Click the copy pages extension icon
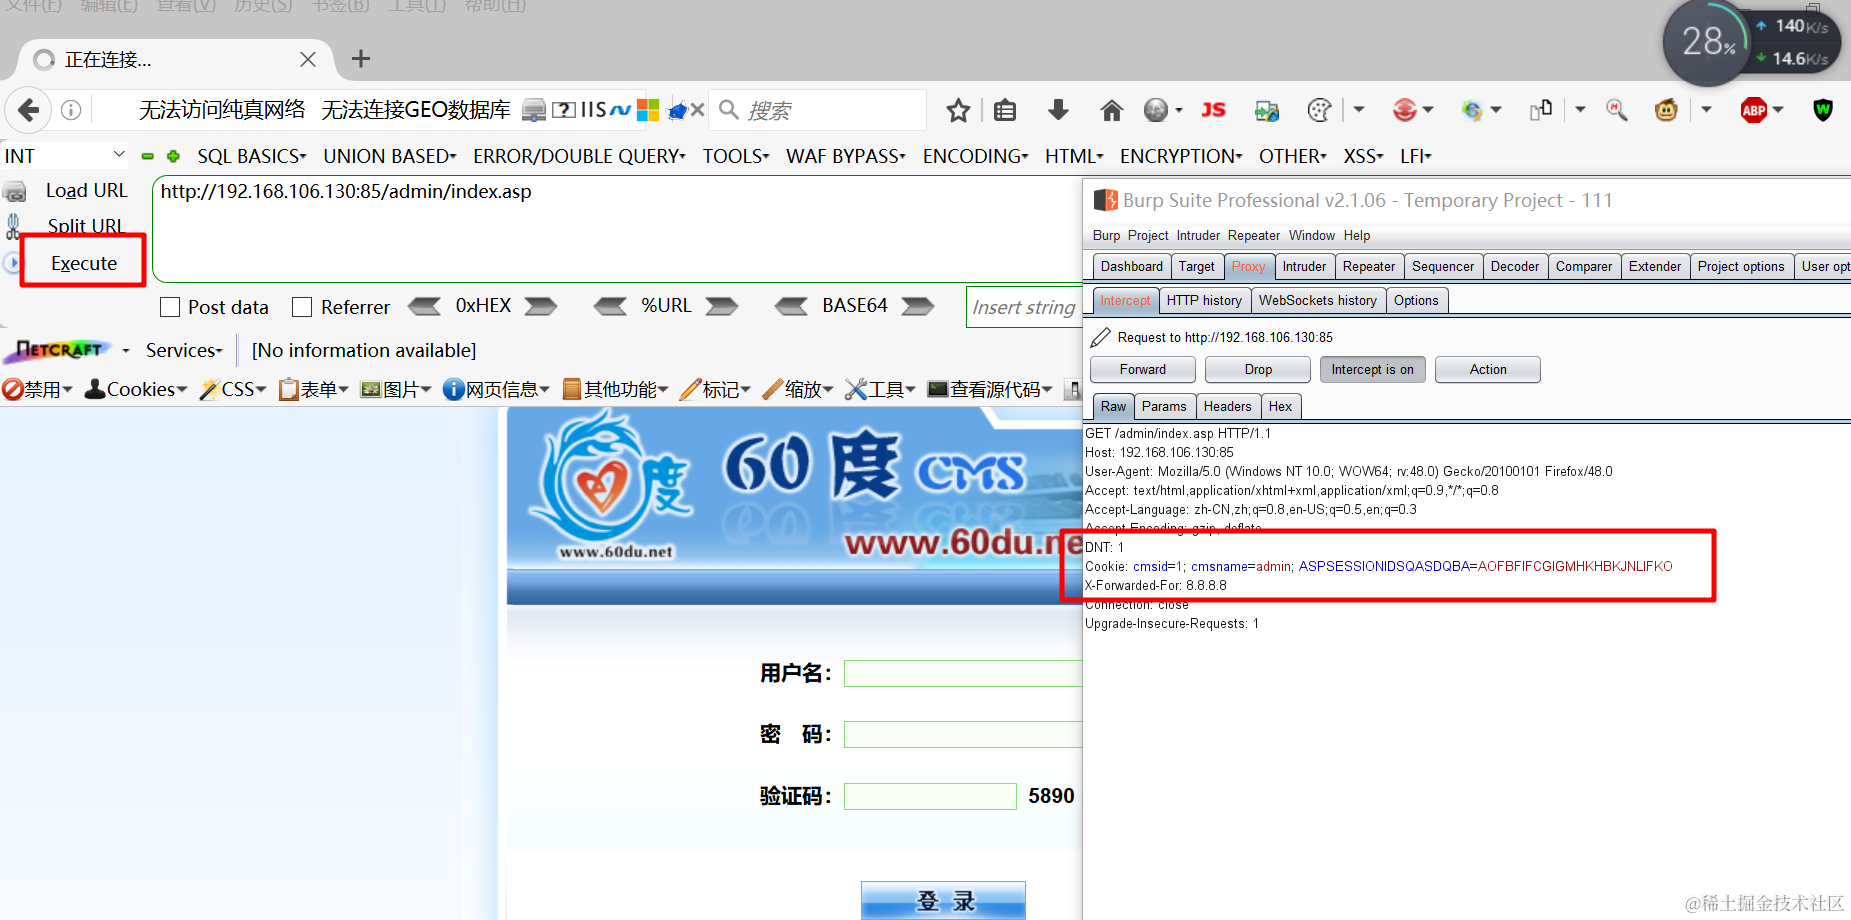This screenshot has height=920, width=1851. pyautogui.click(x=1541, y=110)
